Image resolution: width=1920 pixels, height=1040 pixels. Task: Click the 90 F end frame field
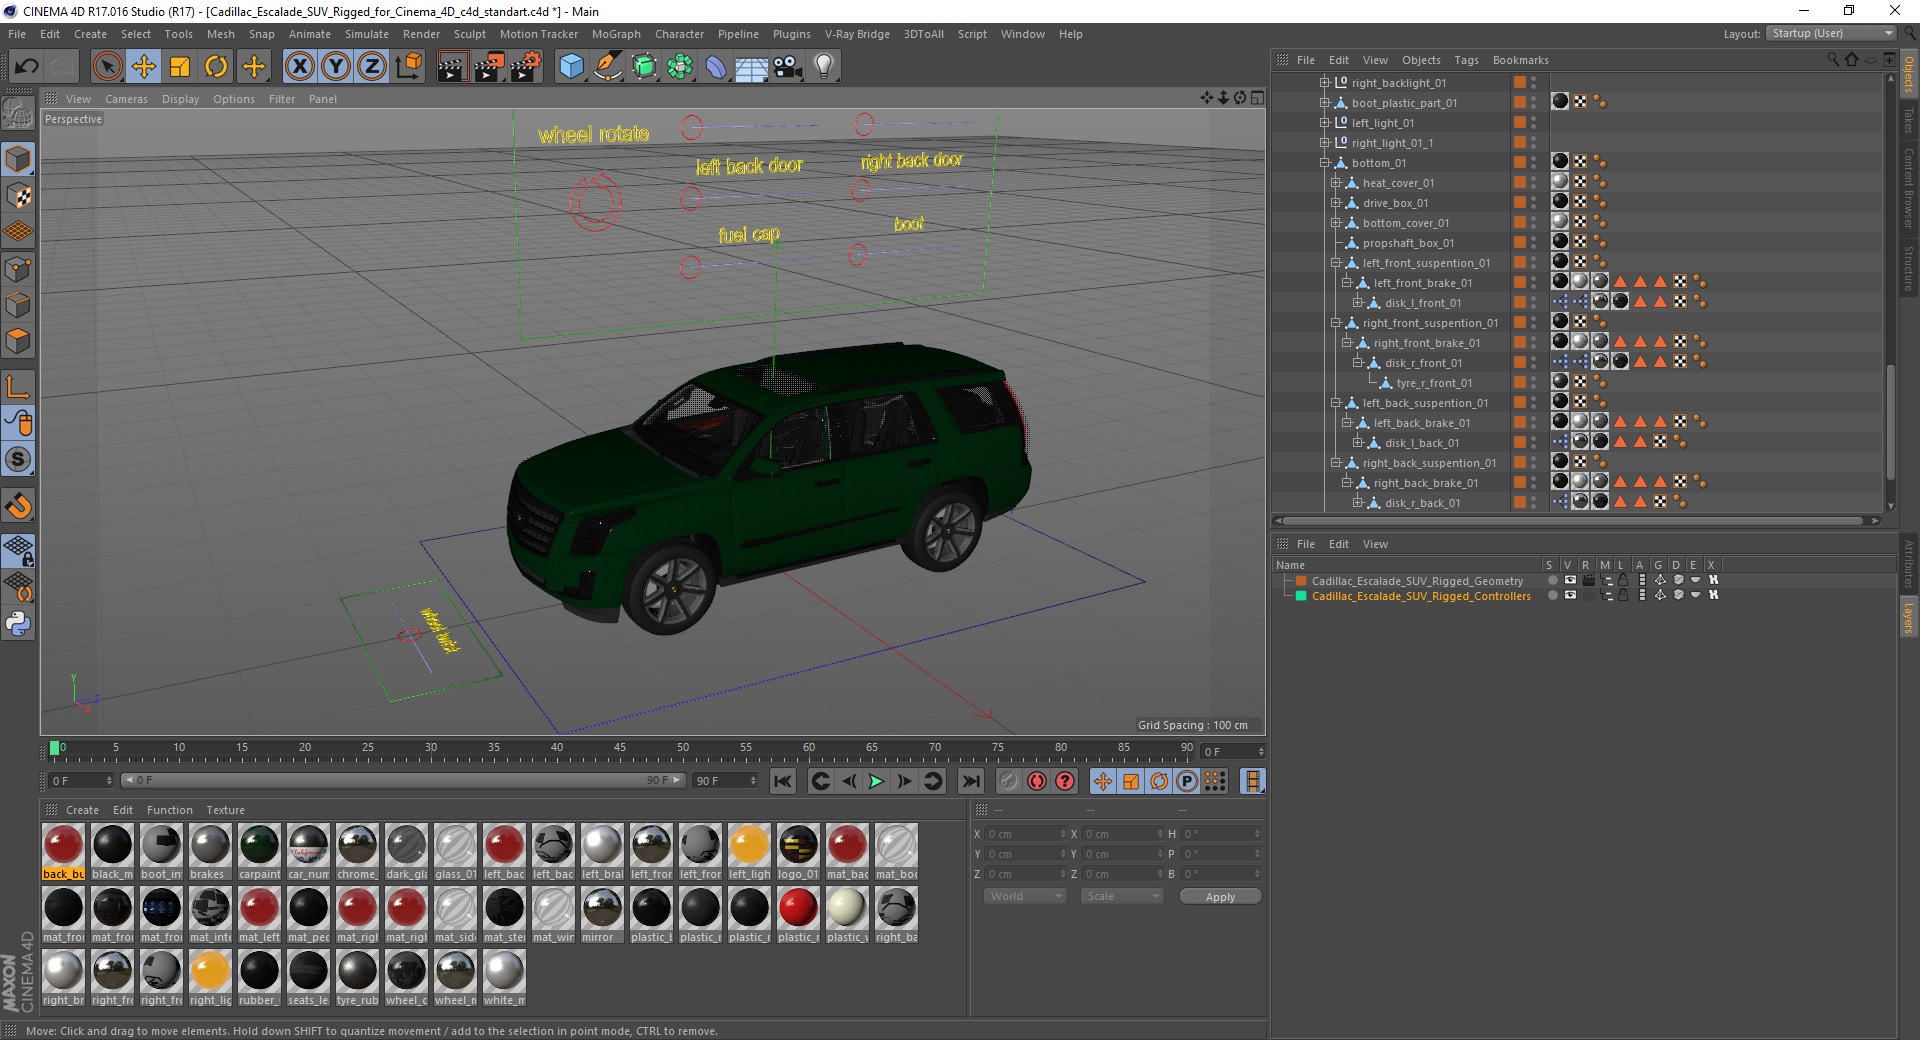click(725, 781)
